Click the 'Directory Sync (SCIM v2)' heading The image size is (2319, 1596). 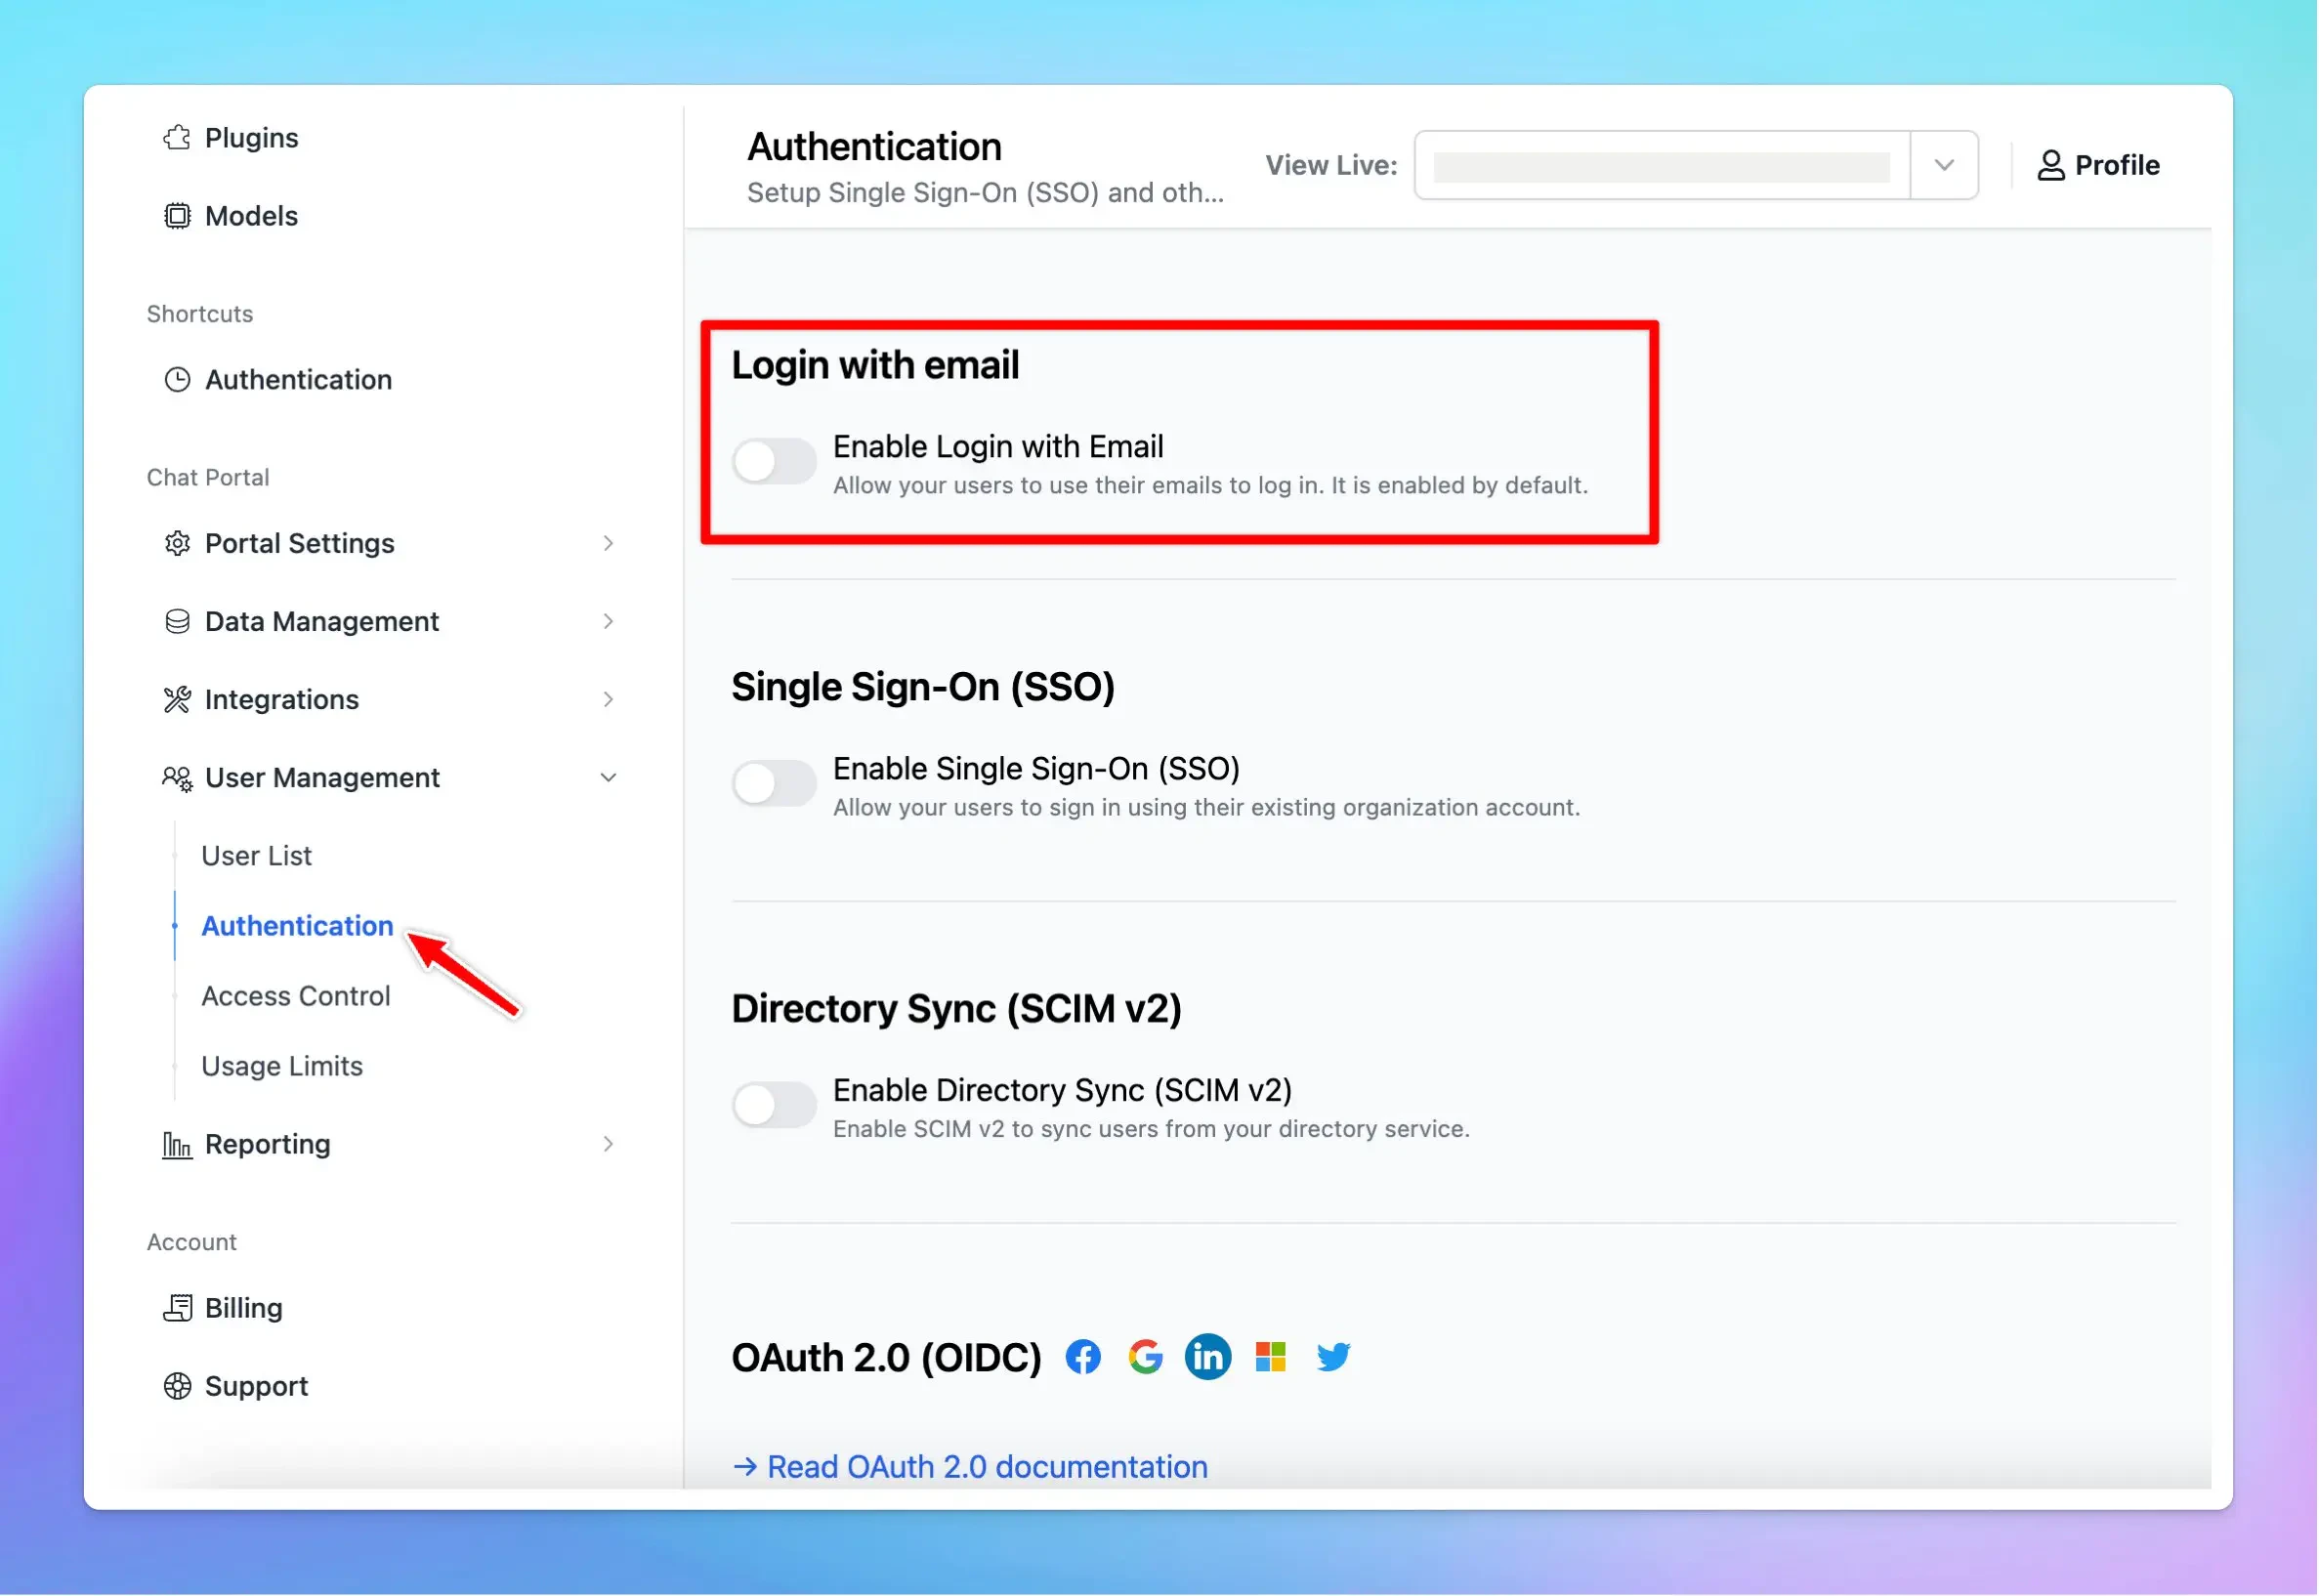(x=957, y=1009)
